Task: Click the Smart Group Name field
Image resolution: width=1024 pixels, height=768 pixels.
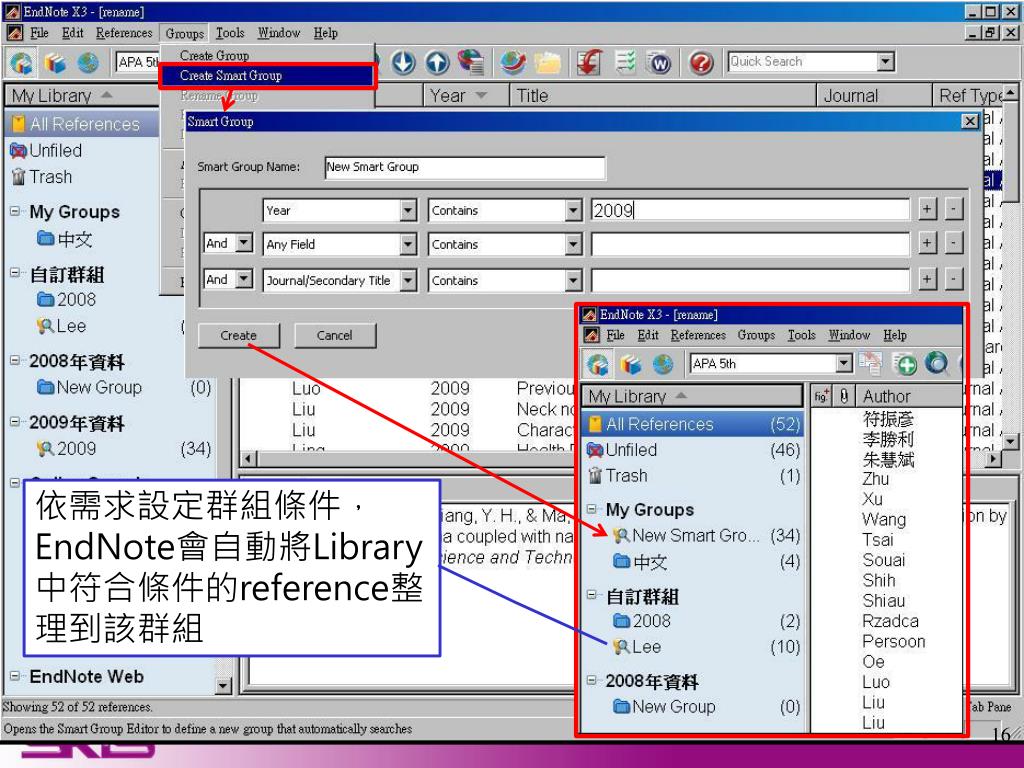Action: click(464, 167)
